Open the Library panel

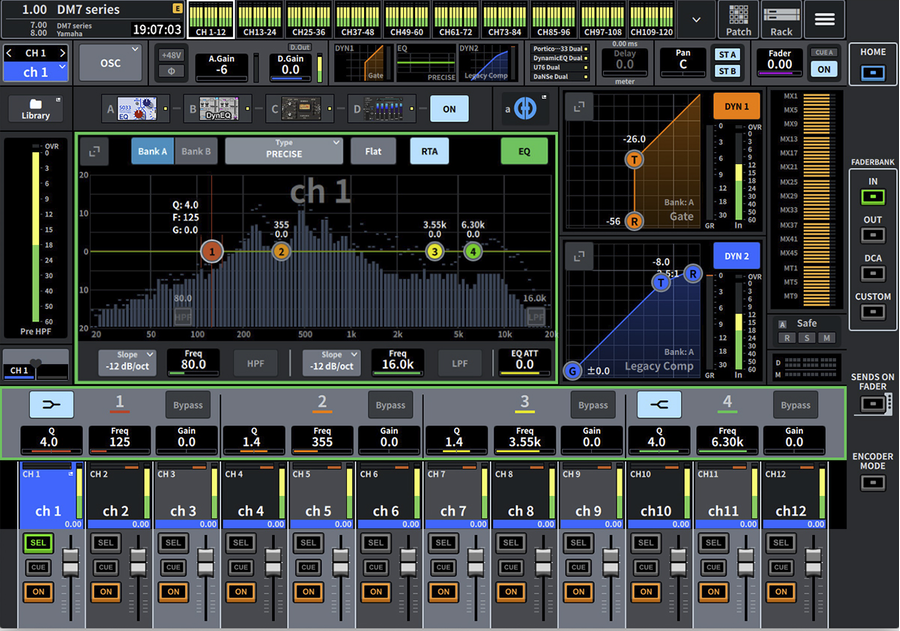pyautogui.click(x=35, y=110)
